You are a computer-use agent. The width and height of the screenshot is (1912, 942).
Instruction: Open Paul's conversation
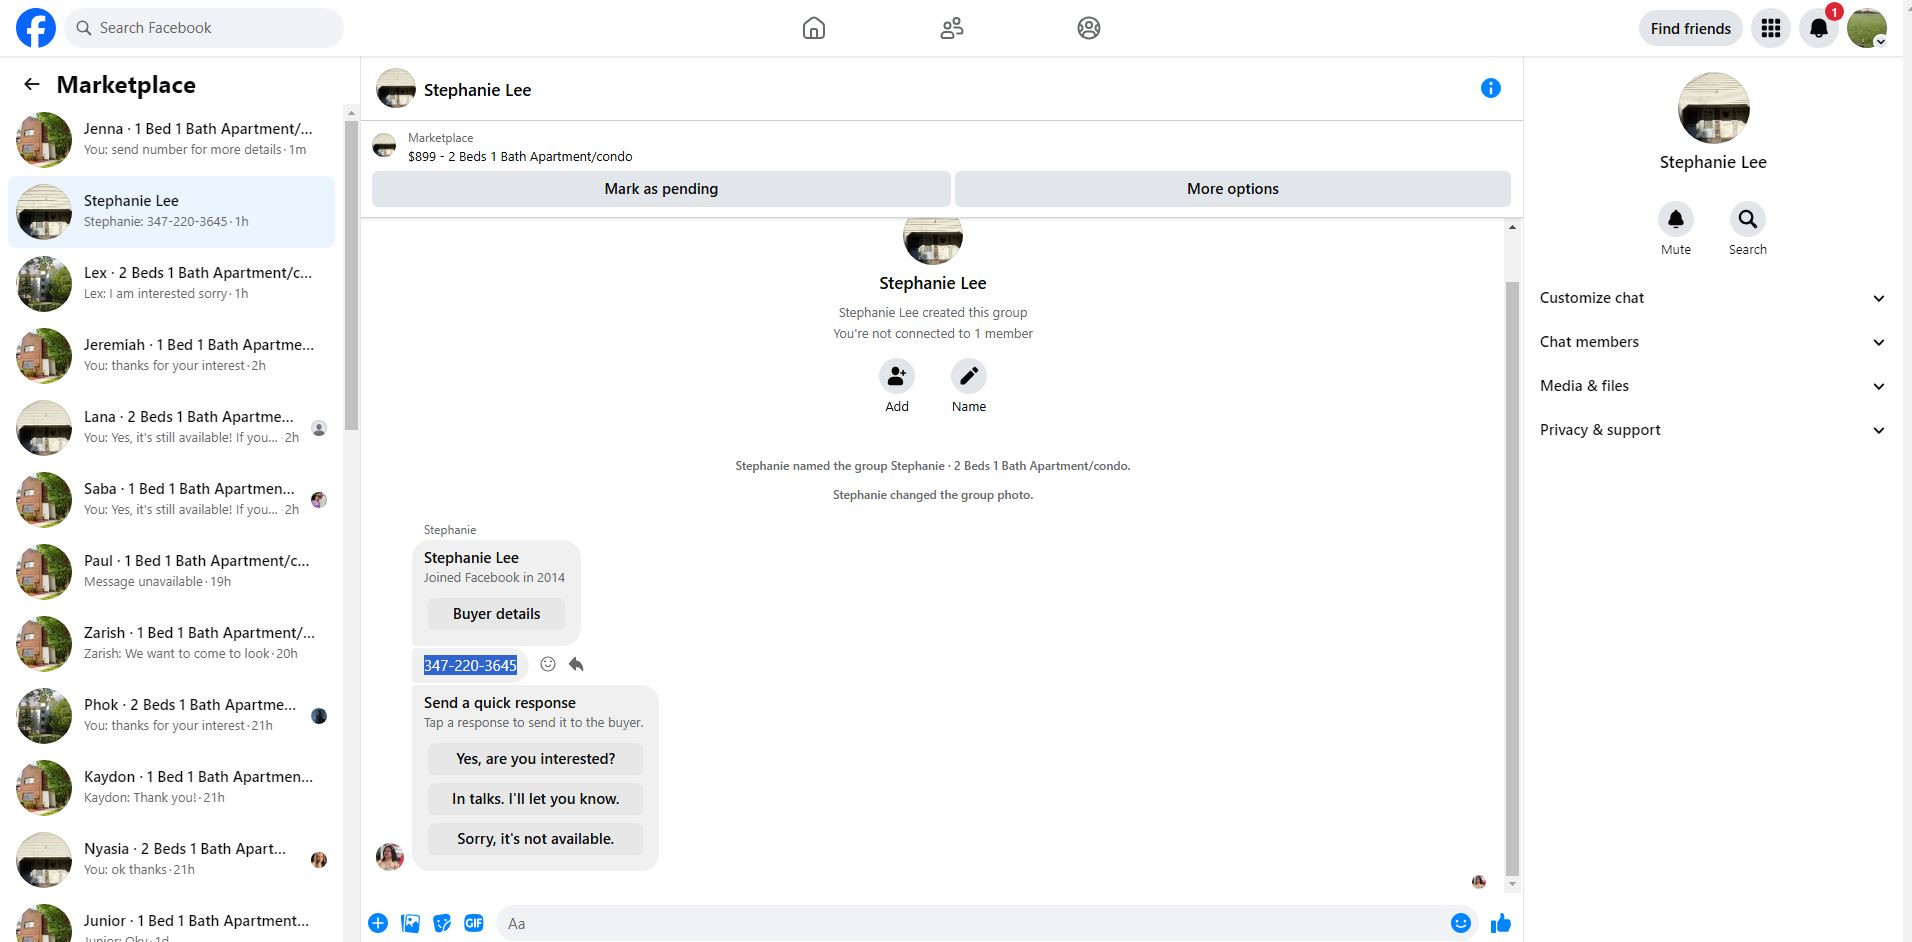coord(172,572)
